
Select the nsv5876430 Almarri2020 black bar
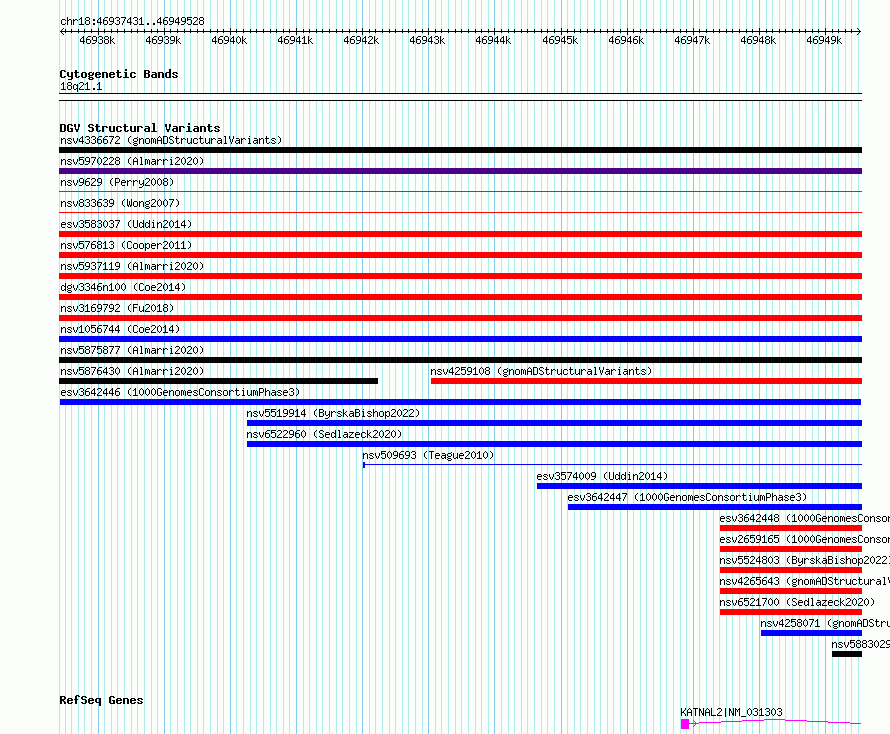(x=219, y=381)
